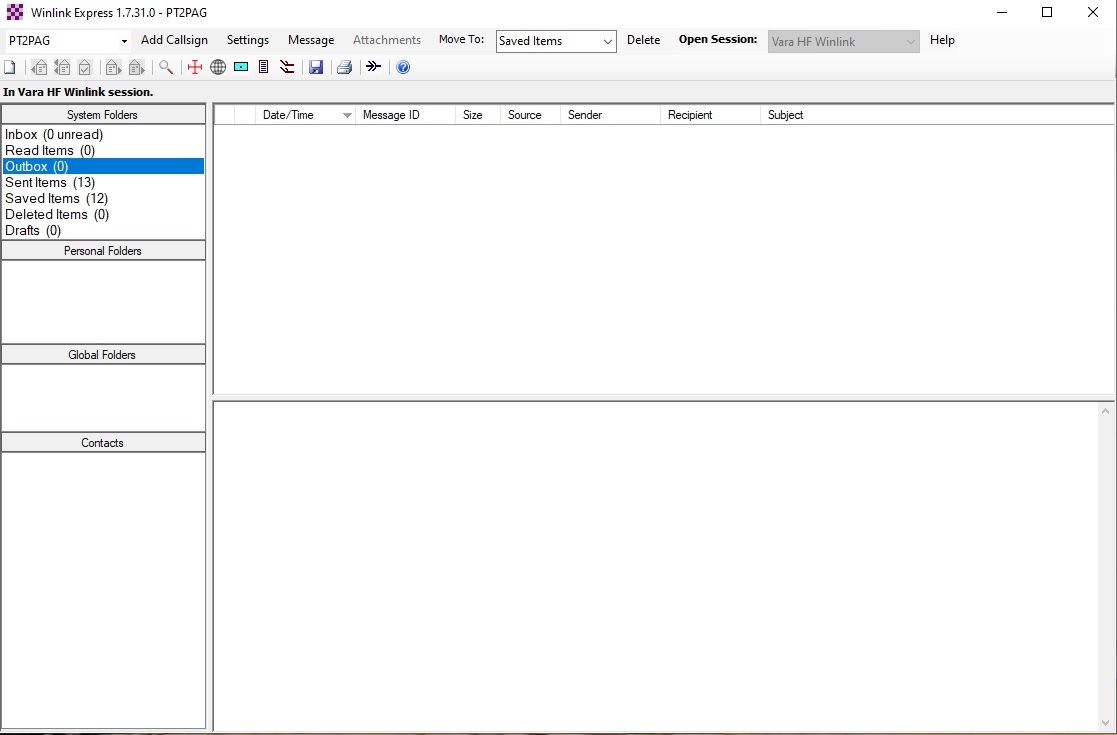
Task: Select the Outbox (0) folder
Action: tap(103, 166)
